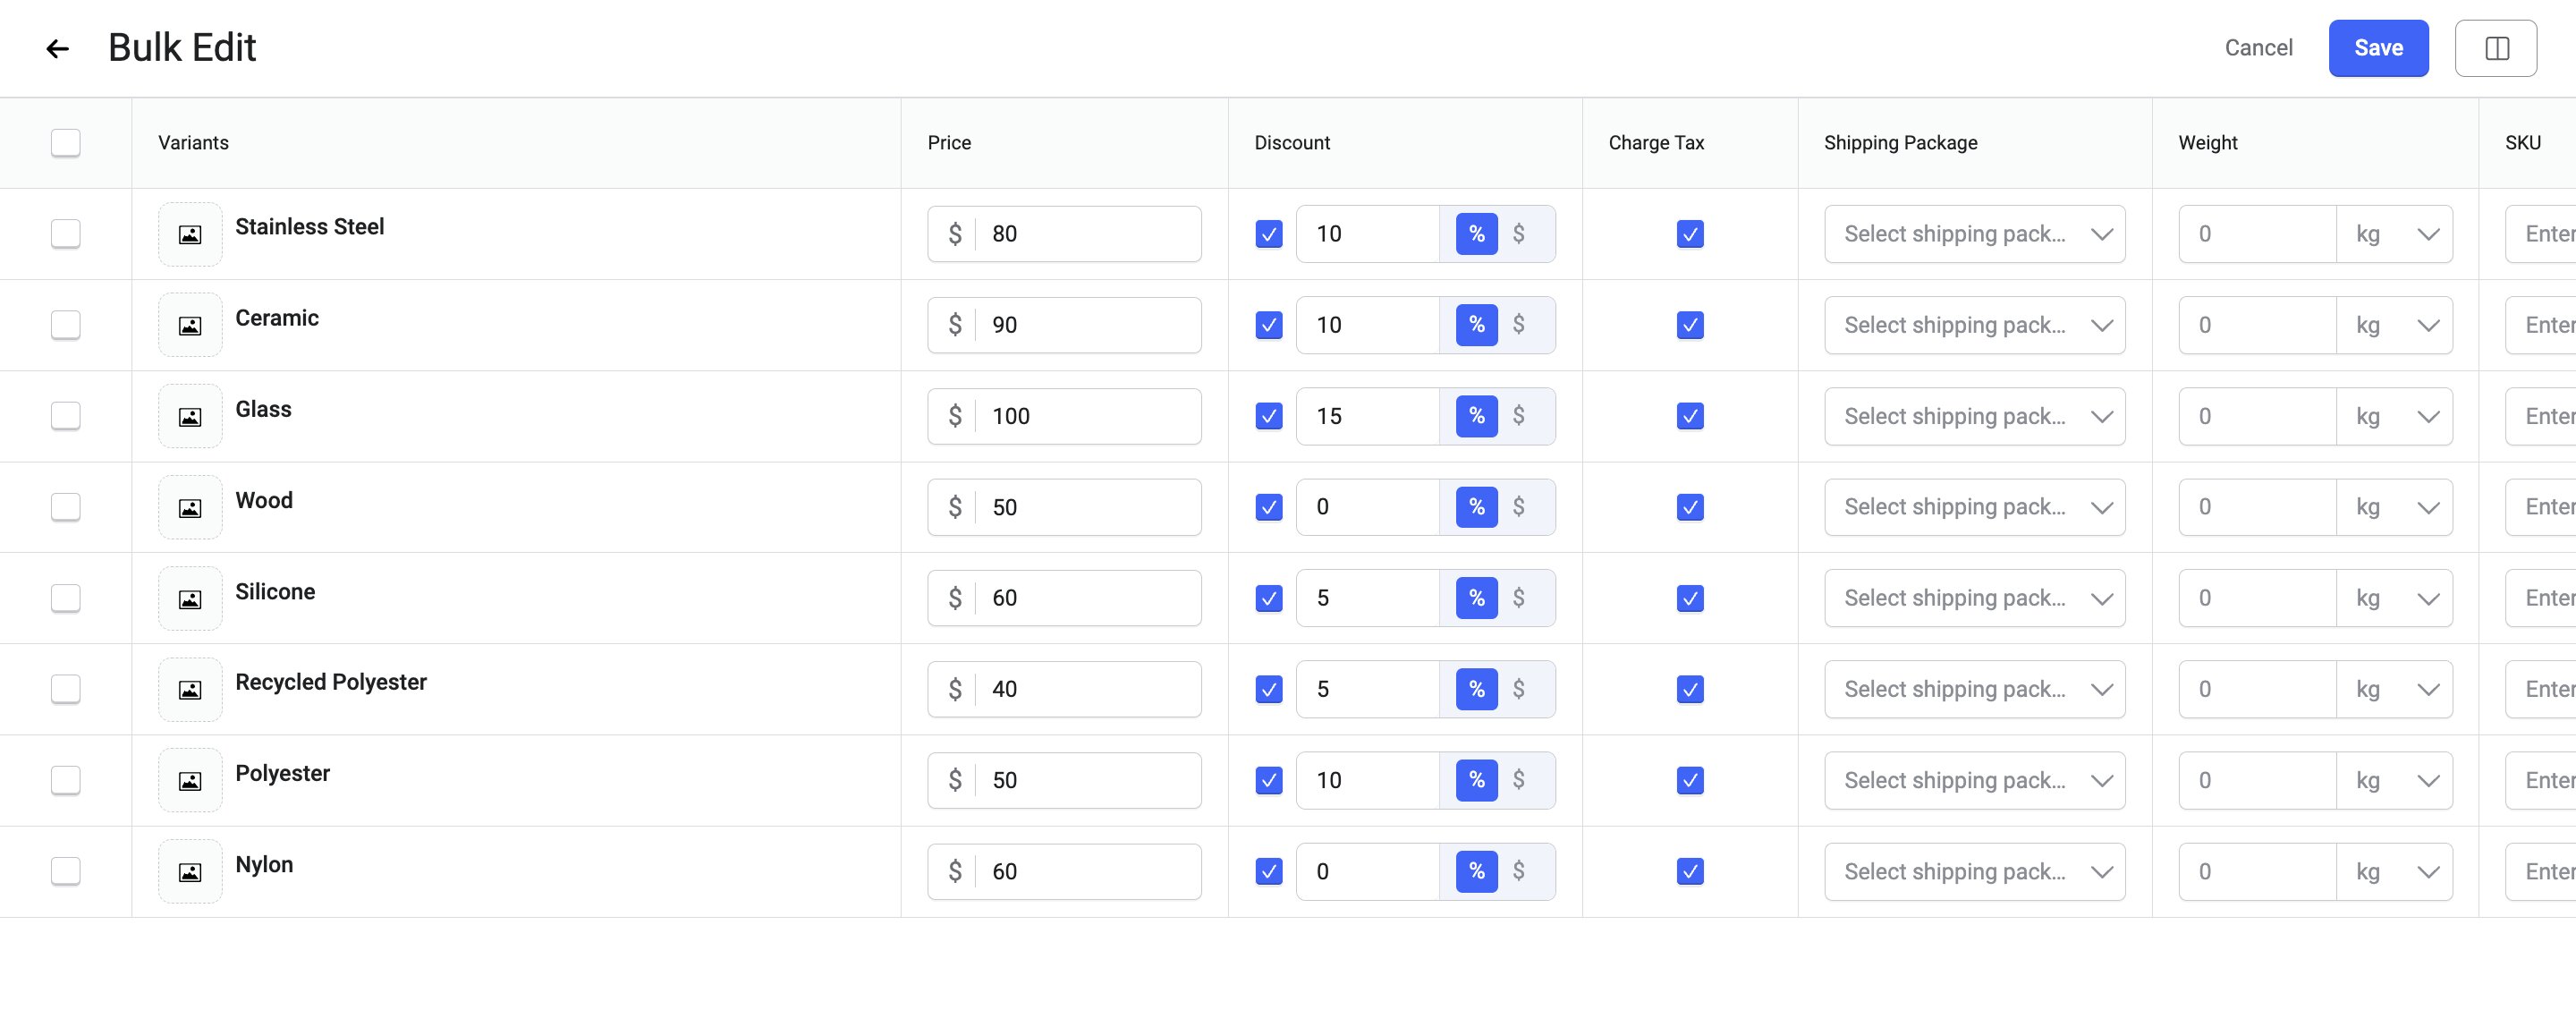Select the Silicone row checkbox
The image size is (2576, 1010).
66,598
